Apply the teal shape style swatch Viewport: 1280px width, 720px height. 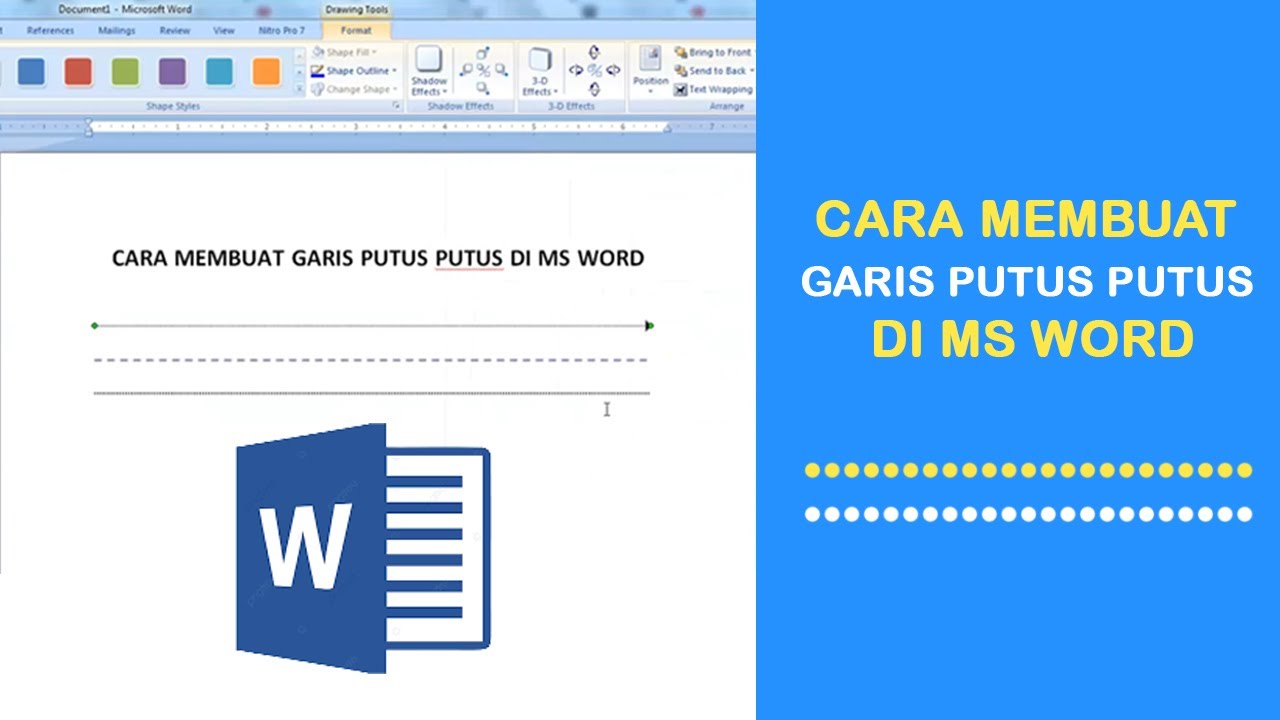pyautogui.click(x=219, y=71)
